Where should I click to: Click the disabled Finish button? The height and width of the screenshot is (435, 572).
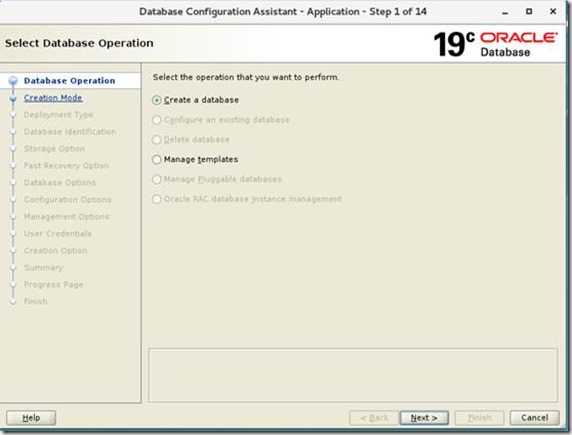coord(480,418)
